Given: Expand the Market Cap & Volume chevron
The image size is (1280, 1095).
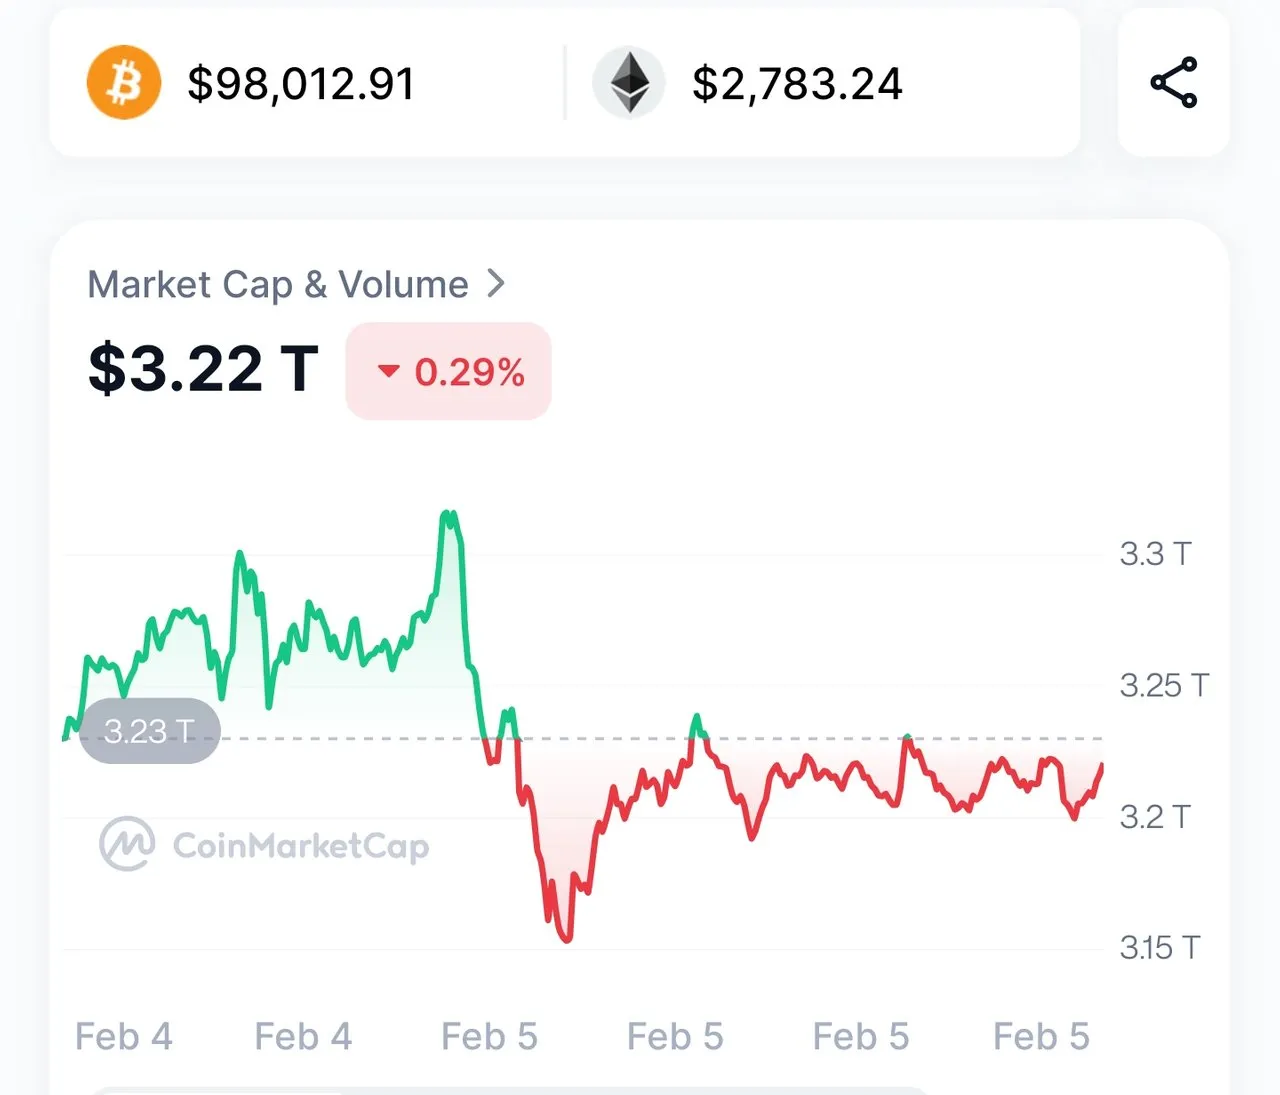Looking at the screenshot, I should click(x=496, y=284).
